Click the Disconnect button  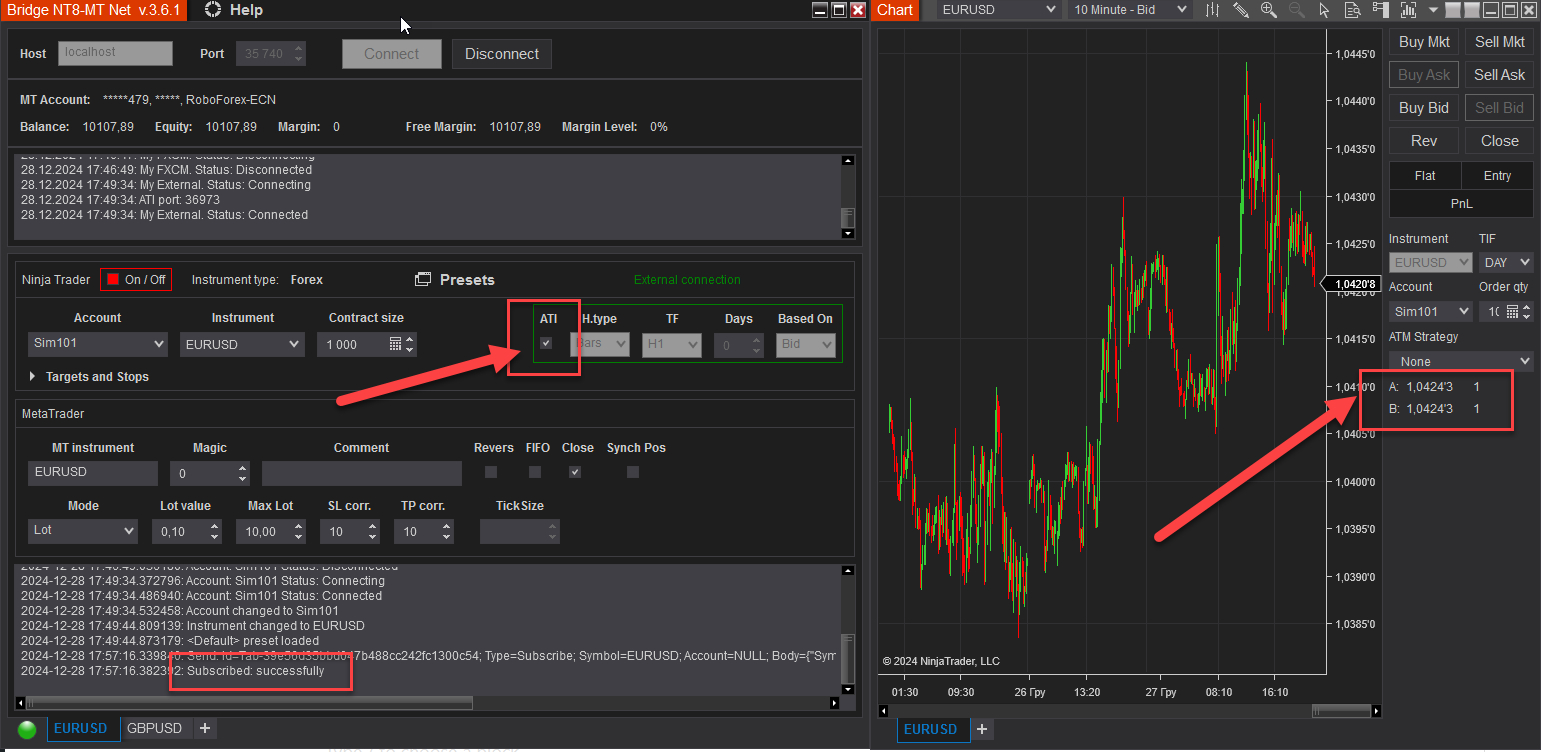point(501,54)
